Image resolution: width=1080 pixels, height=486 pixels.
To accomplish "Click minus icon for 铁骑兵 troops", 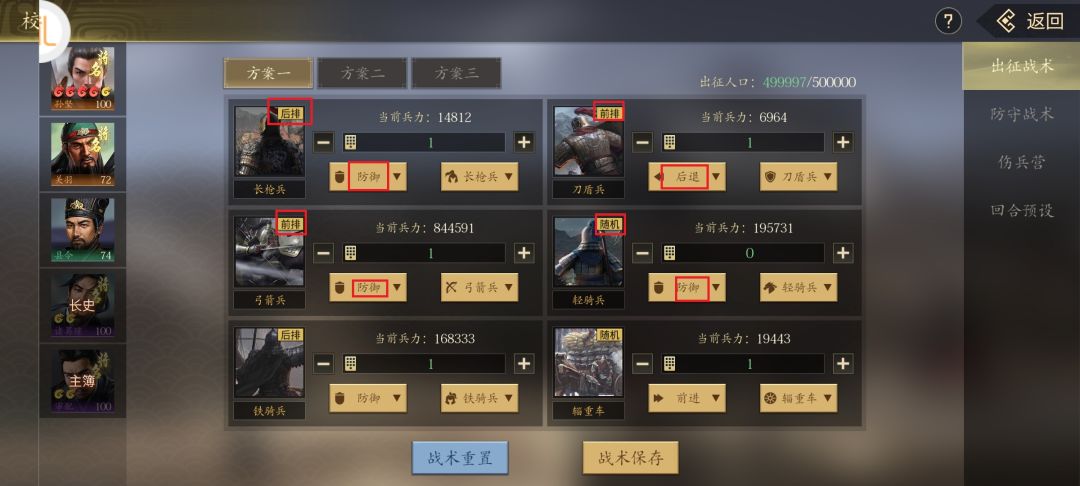I will coord(323,363).
